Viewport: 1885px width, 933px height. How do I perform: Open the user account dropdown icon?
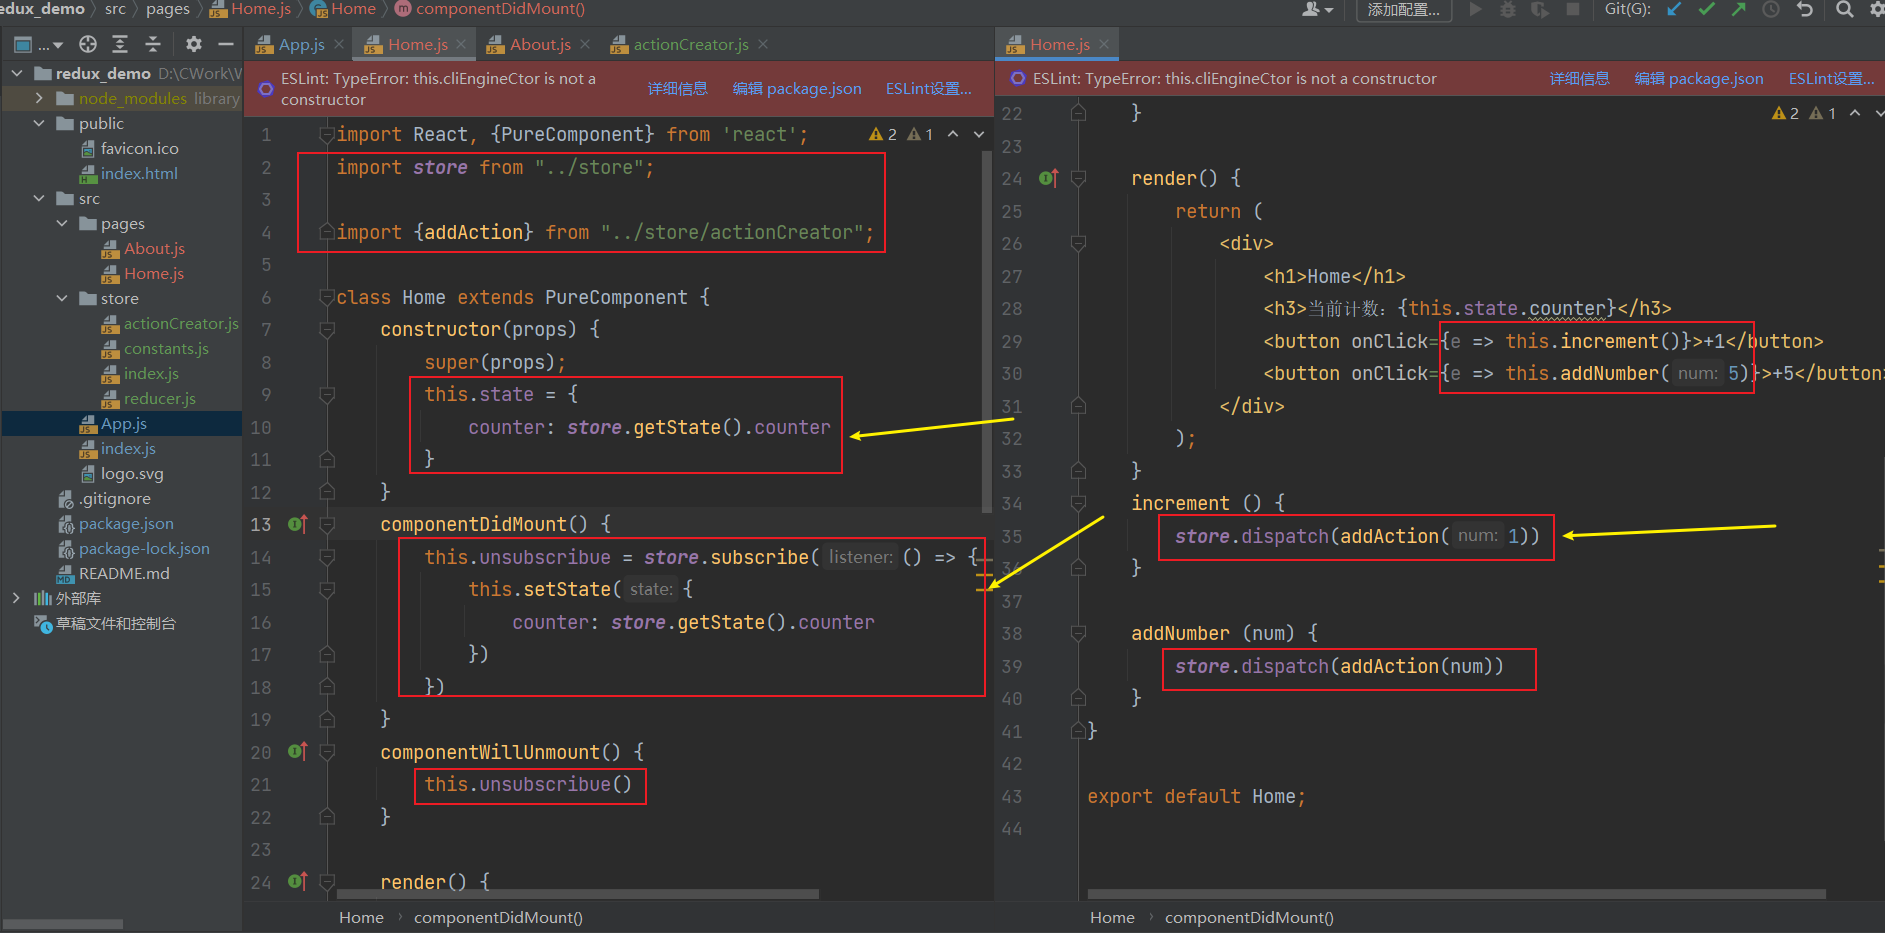1318,10
